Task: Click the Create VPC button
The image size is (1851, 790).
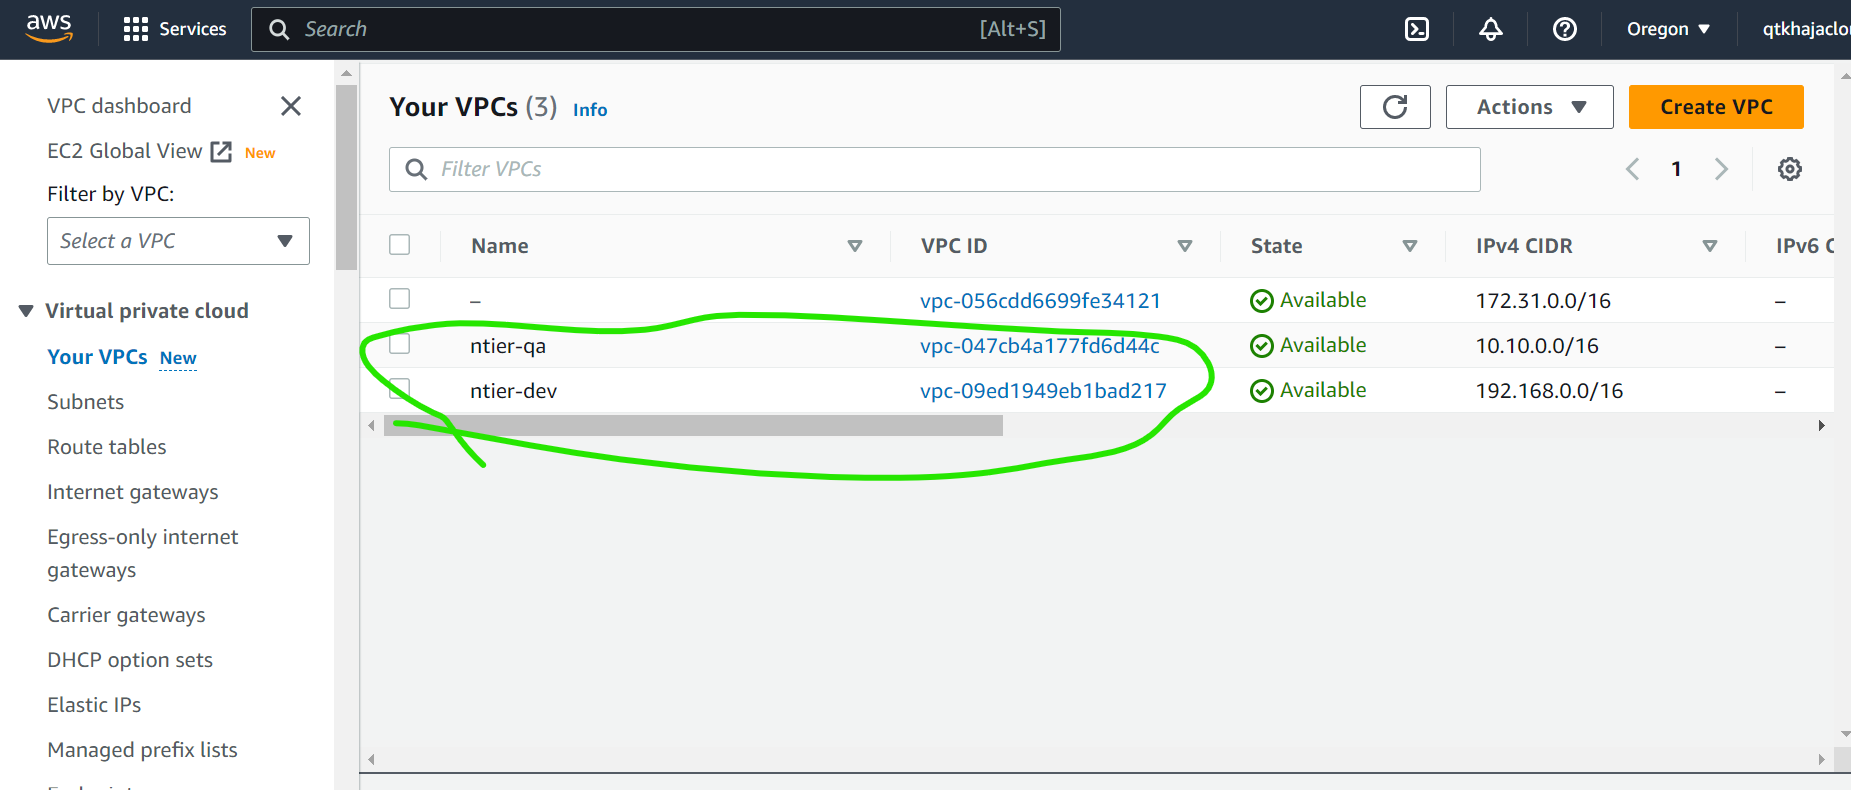Action: click(1715, 107)
